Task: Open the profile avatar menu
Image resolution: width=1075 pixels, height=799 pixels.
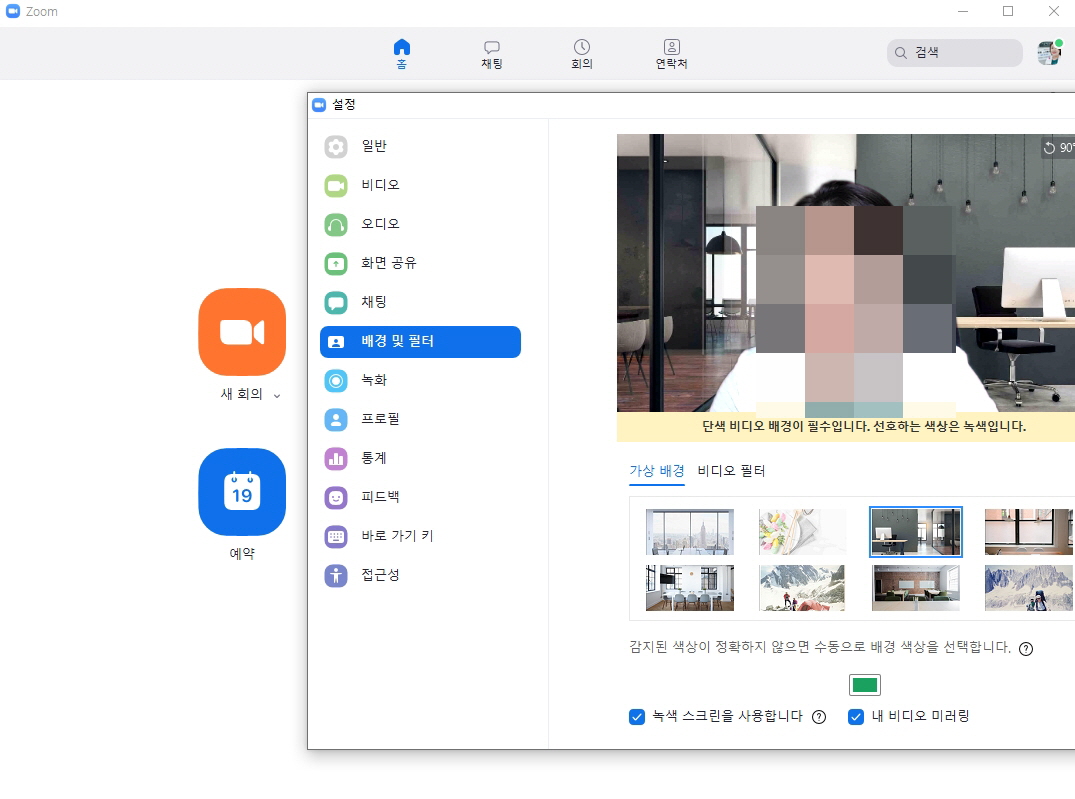Action: (x=1049, y=53)
